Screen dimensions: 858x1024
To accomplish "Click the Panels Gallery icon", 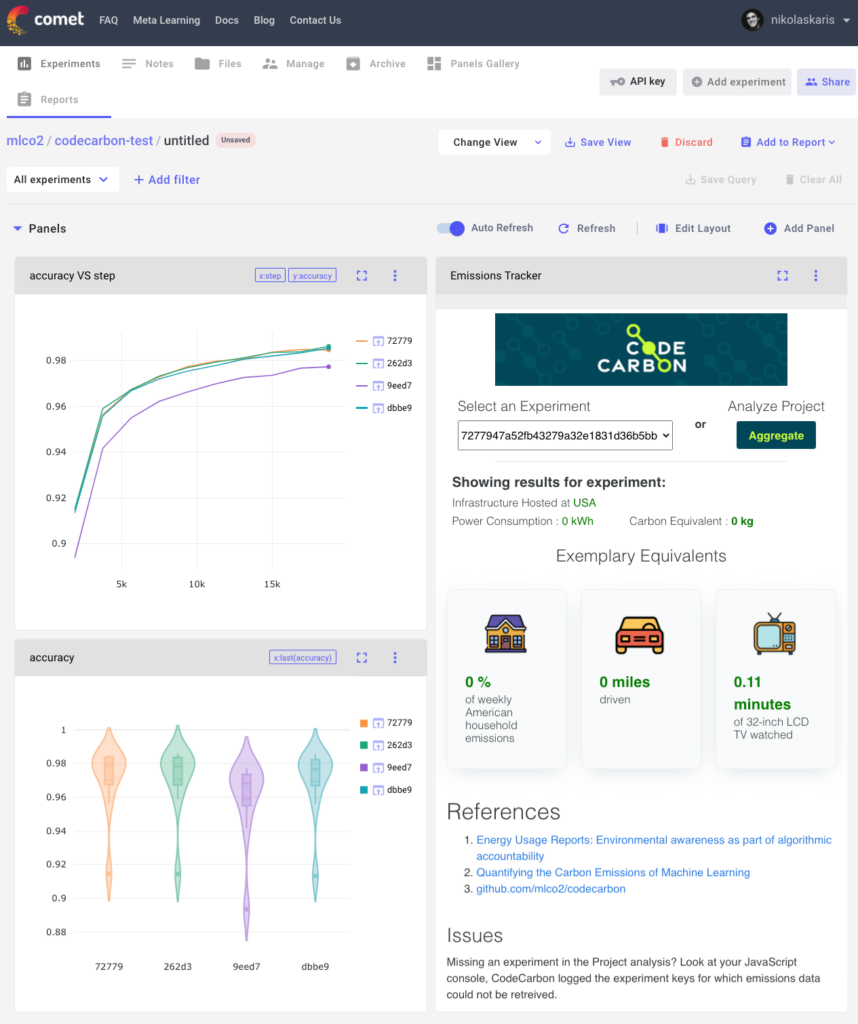I will (435, 63).
